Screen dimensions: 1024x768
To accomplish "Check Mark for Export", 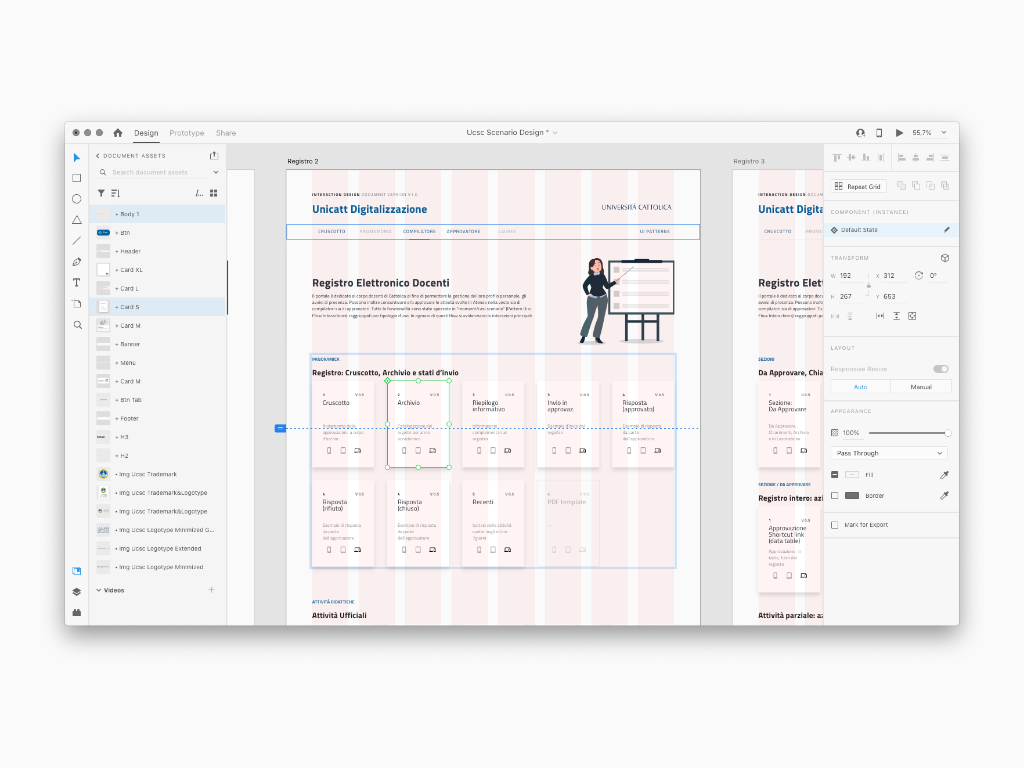I will tap(835, 524).
